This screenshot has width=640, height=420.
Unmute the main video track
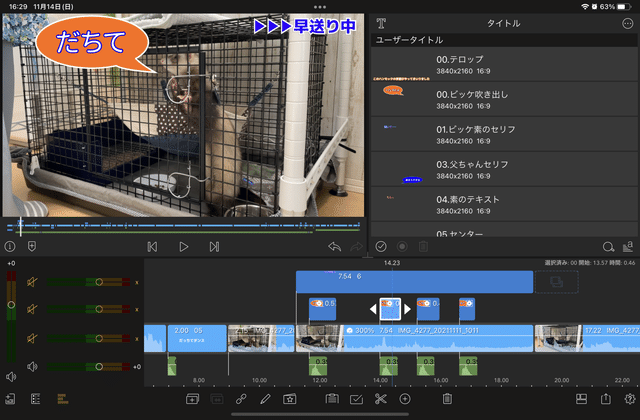(x=32, y=338)
